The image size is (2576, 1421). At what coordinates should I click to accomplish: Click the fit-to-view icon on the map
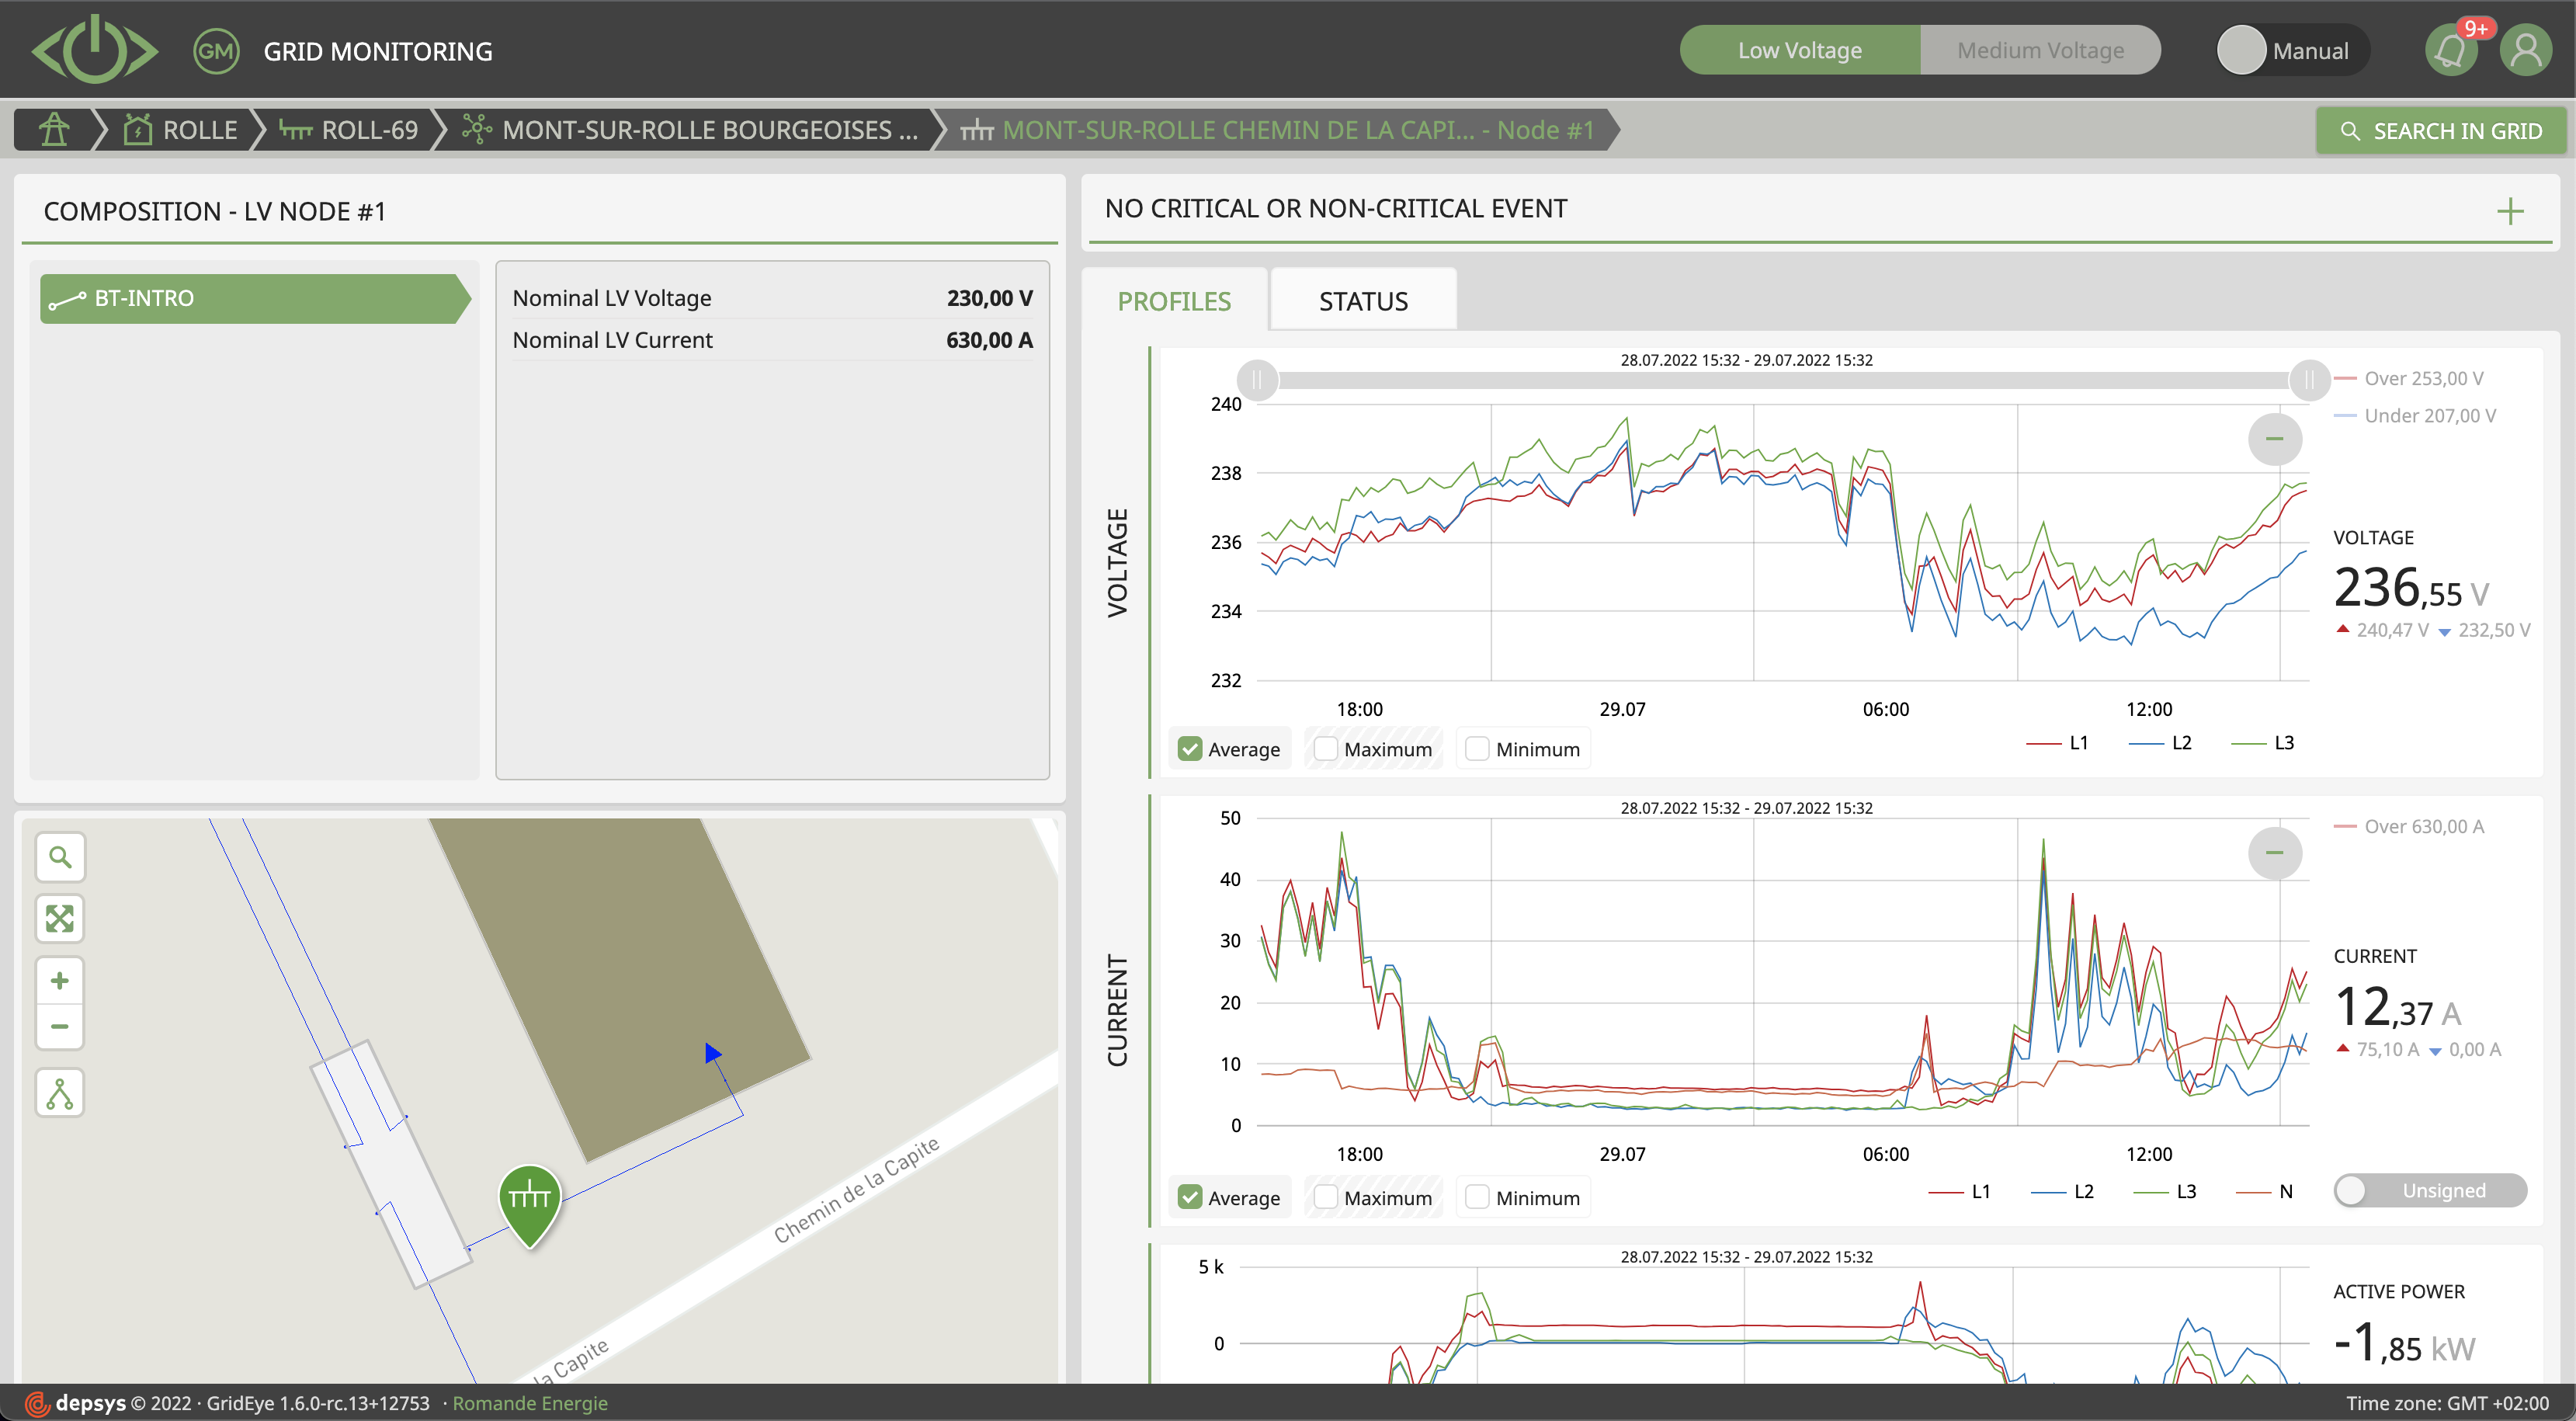[x=59, y=918]
